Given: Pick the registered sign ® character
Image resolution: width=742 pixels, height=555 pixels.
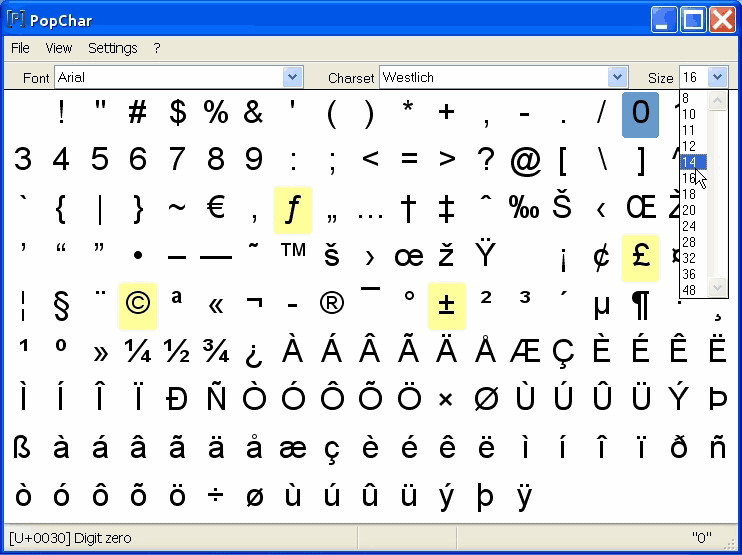Looking at the screenshot, I should 331,303.
